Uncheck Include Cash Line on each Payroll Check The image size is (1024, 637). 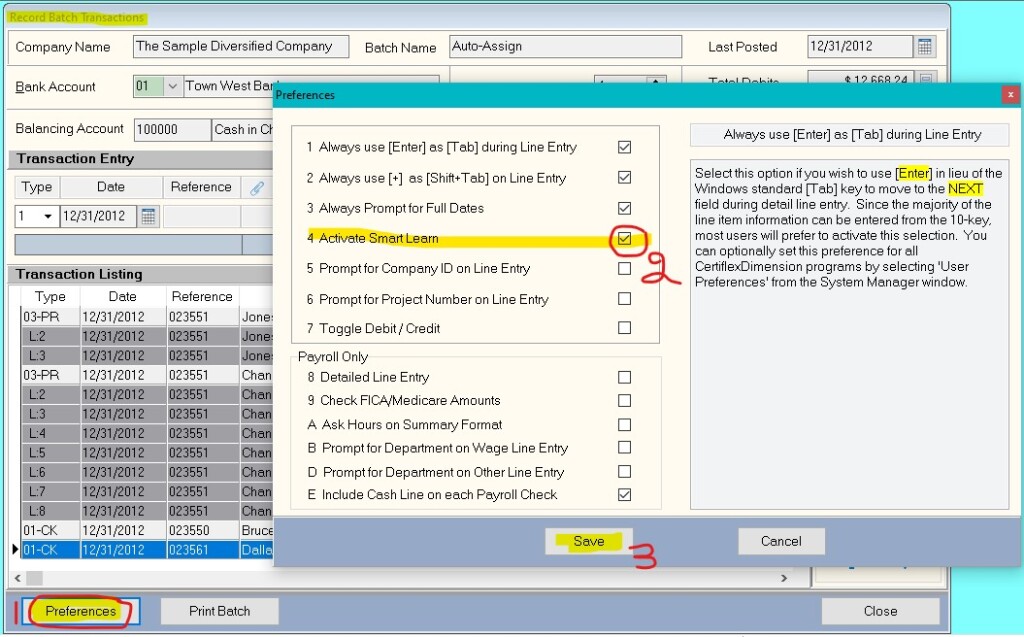click(x=624, y=494)
